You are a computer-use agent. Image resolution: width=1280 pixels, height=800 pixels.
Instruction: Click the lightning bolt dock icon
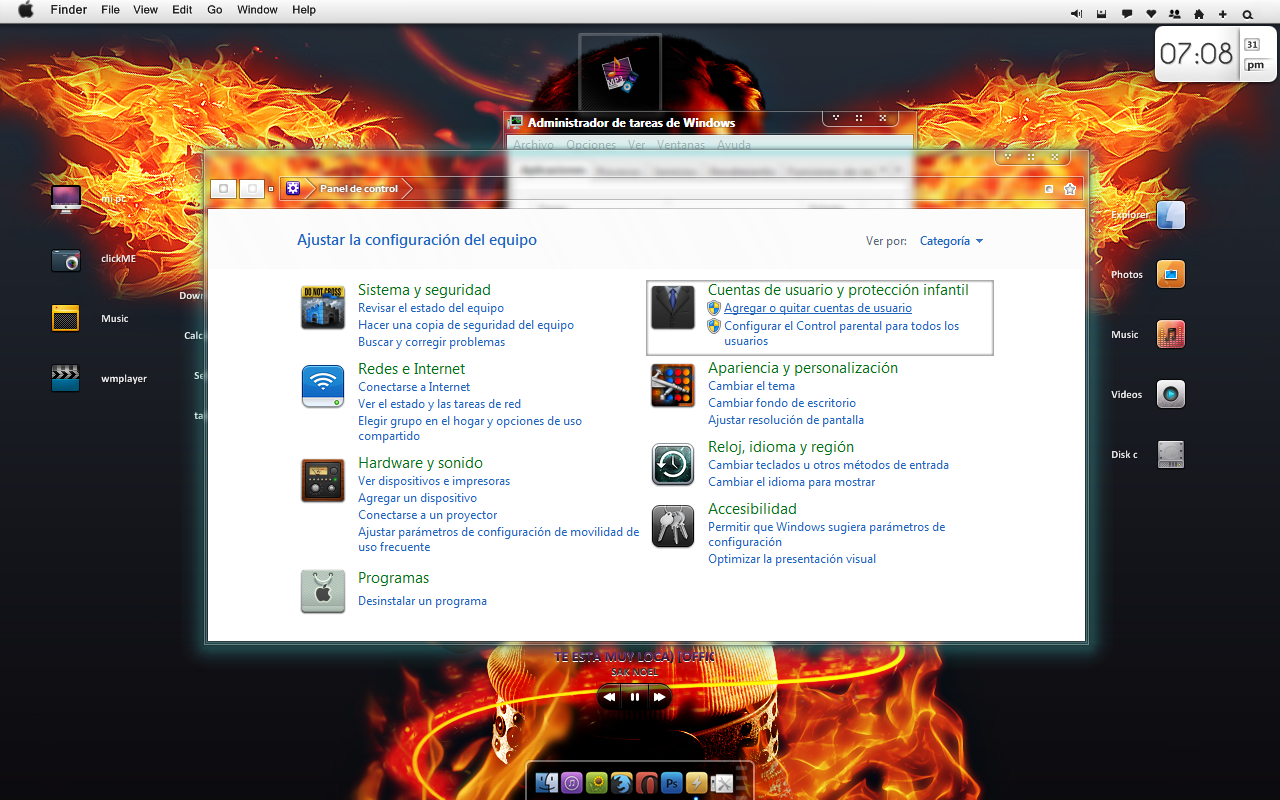[697, 783]
